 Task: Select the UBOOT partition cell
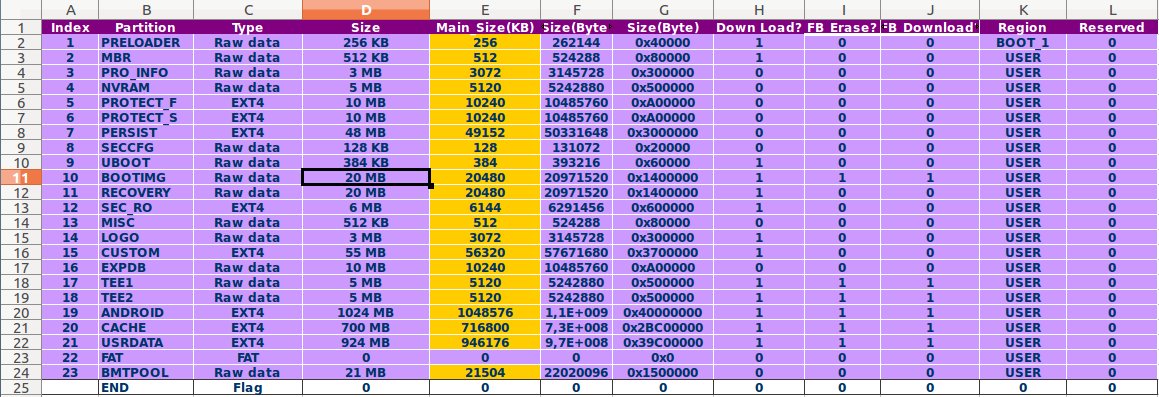146,163
